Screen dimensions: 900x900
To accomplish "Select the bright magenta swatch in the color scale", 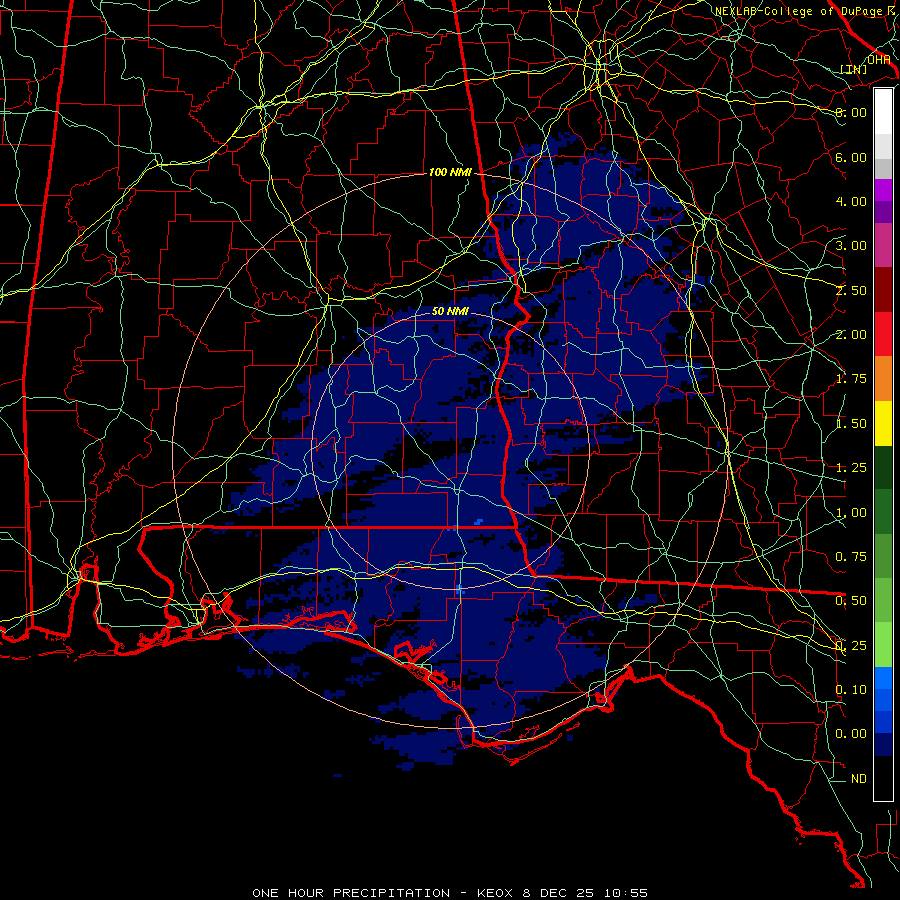I will pos(883,190).
